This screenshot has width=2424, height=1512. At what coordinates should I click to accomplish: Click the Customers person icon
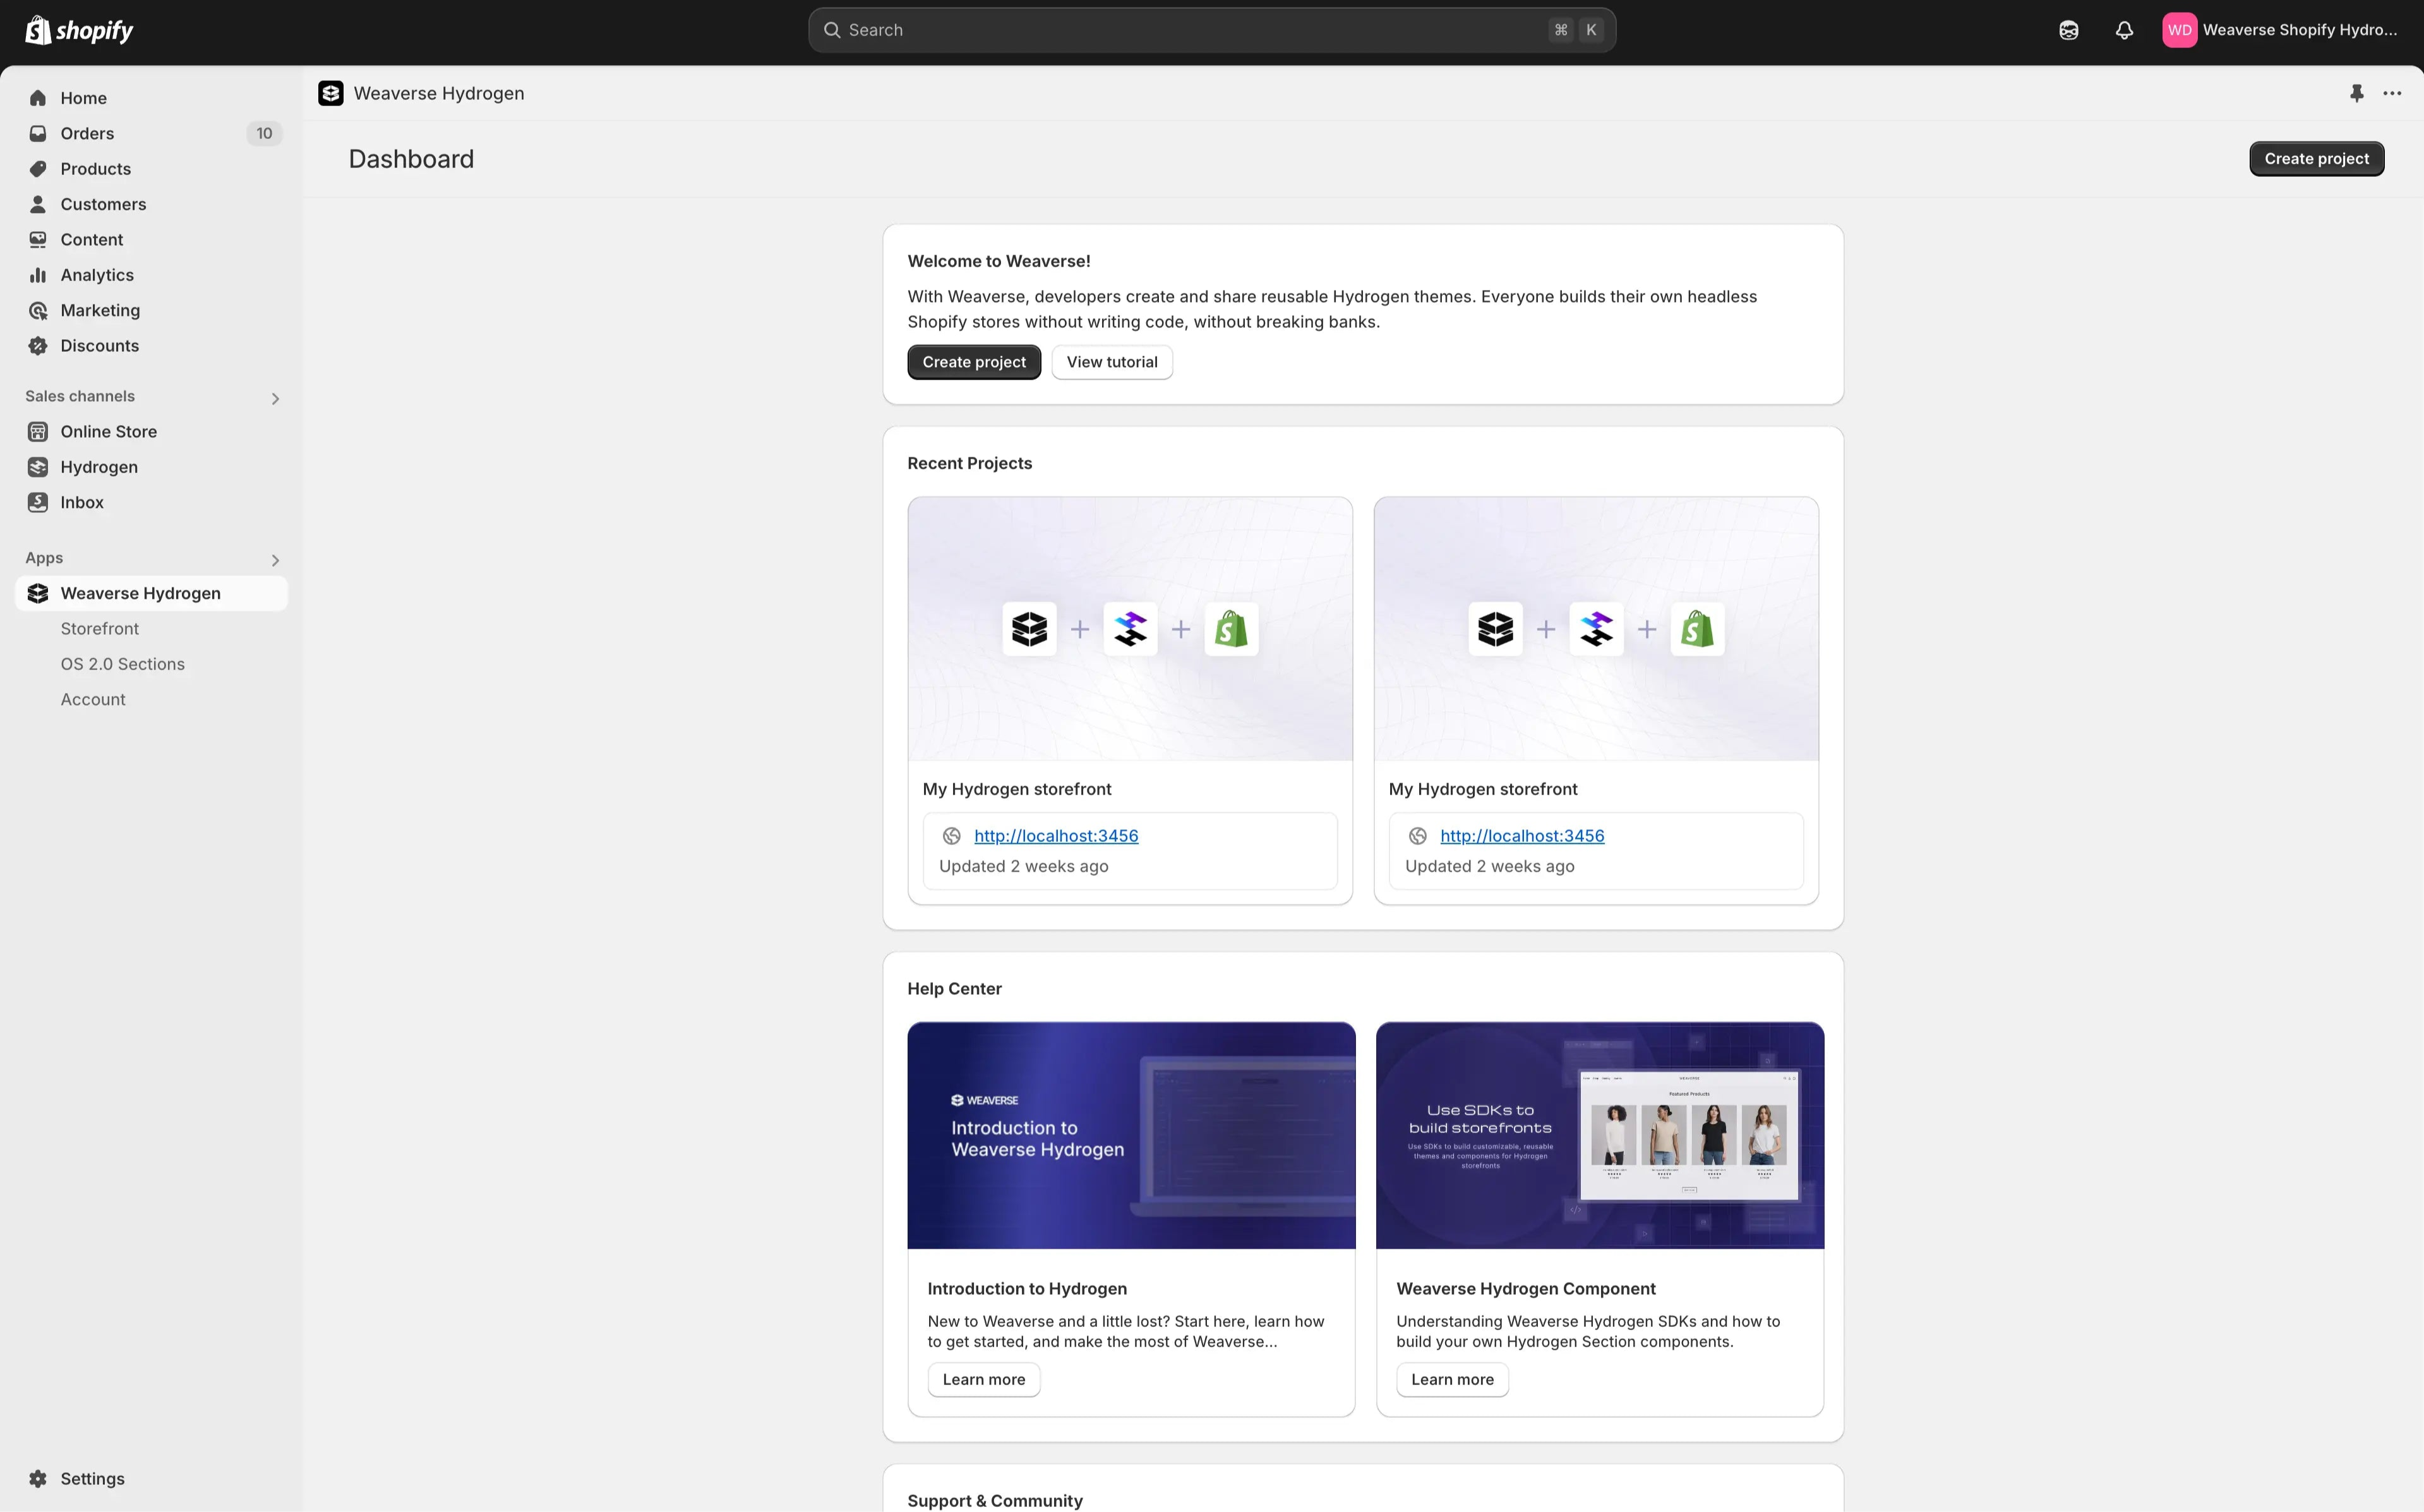tap(38, 204)
